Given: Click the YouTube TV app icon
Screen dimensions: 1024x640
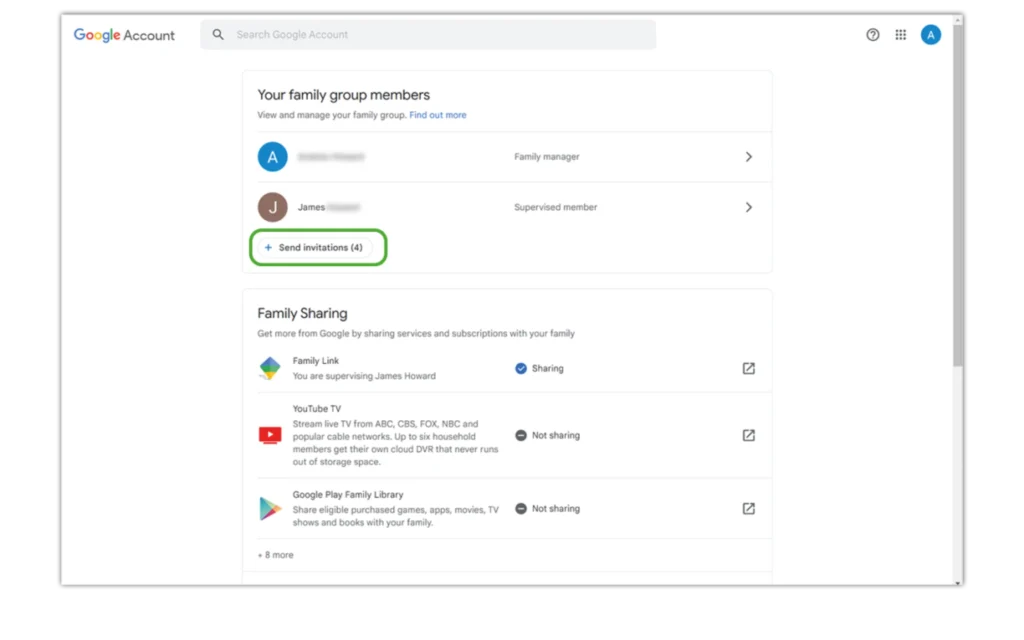Looking at the screenshot, I should pyautogui.click(x=270, y=435).
